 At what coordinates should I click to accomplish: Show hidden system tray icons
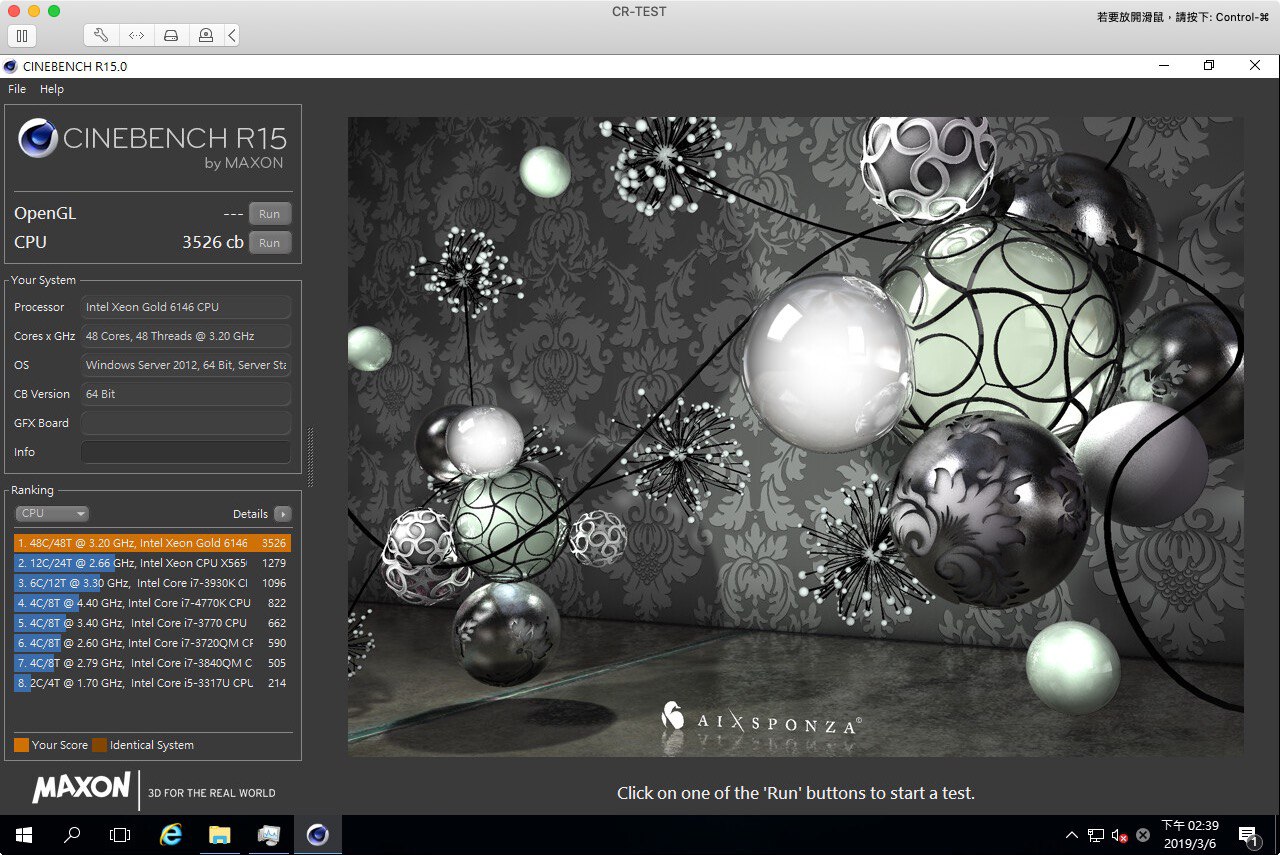pos(1072,835)
